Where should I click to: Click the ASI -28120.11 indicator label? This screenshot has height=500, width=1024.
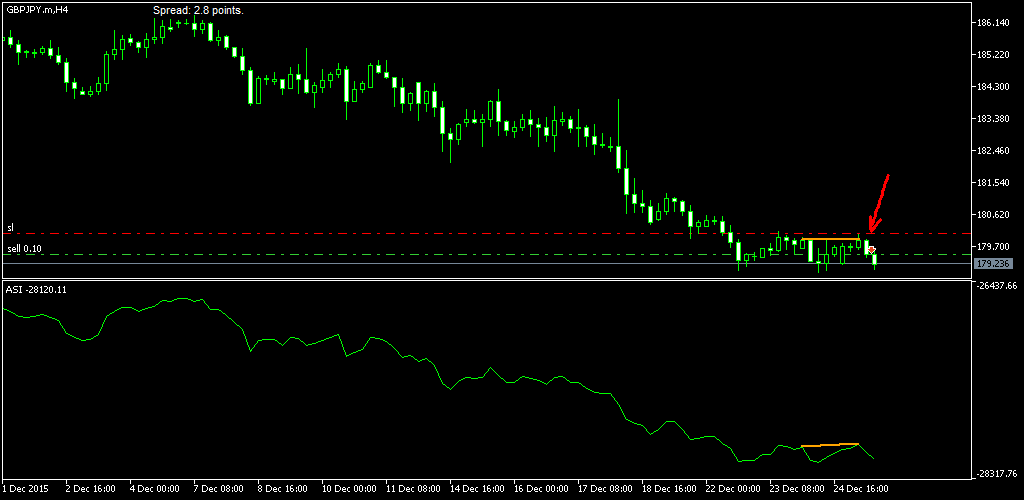tap(36, 290)
